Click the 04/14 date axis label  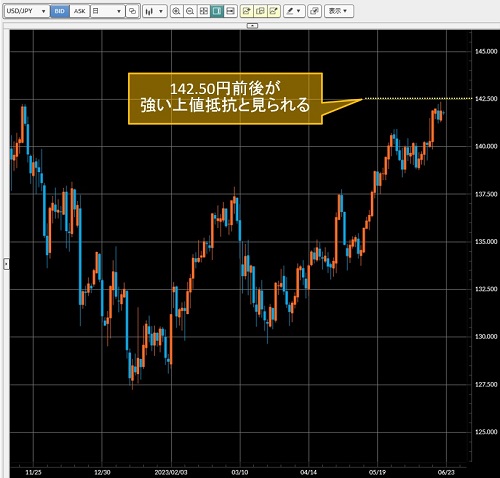(309, 472)
